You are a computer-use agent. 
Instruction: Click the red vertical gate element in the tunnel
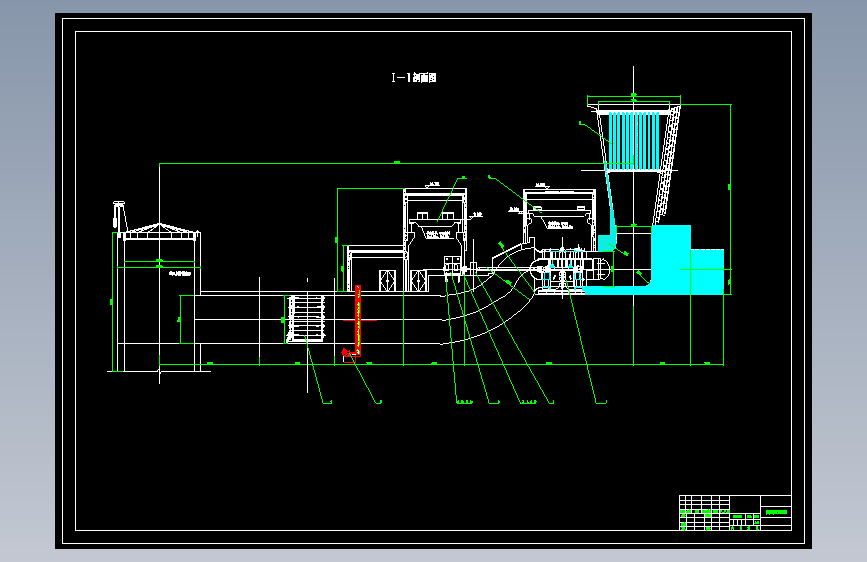[x=358, y=320]
